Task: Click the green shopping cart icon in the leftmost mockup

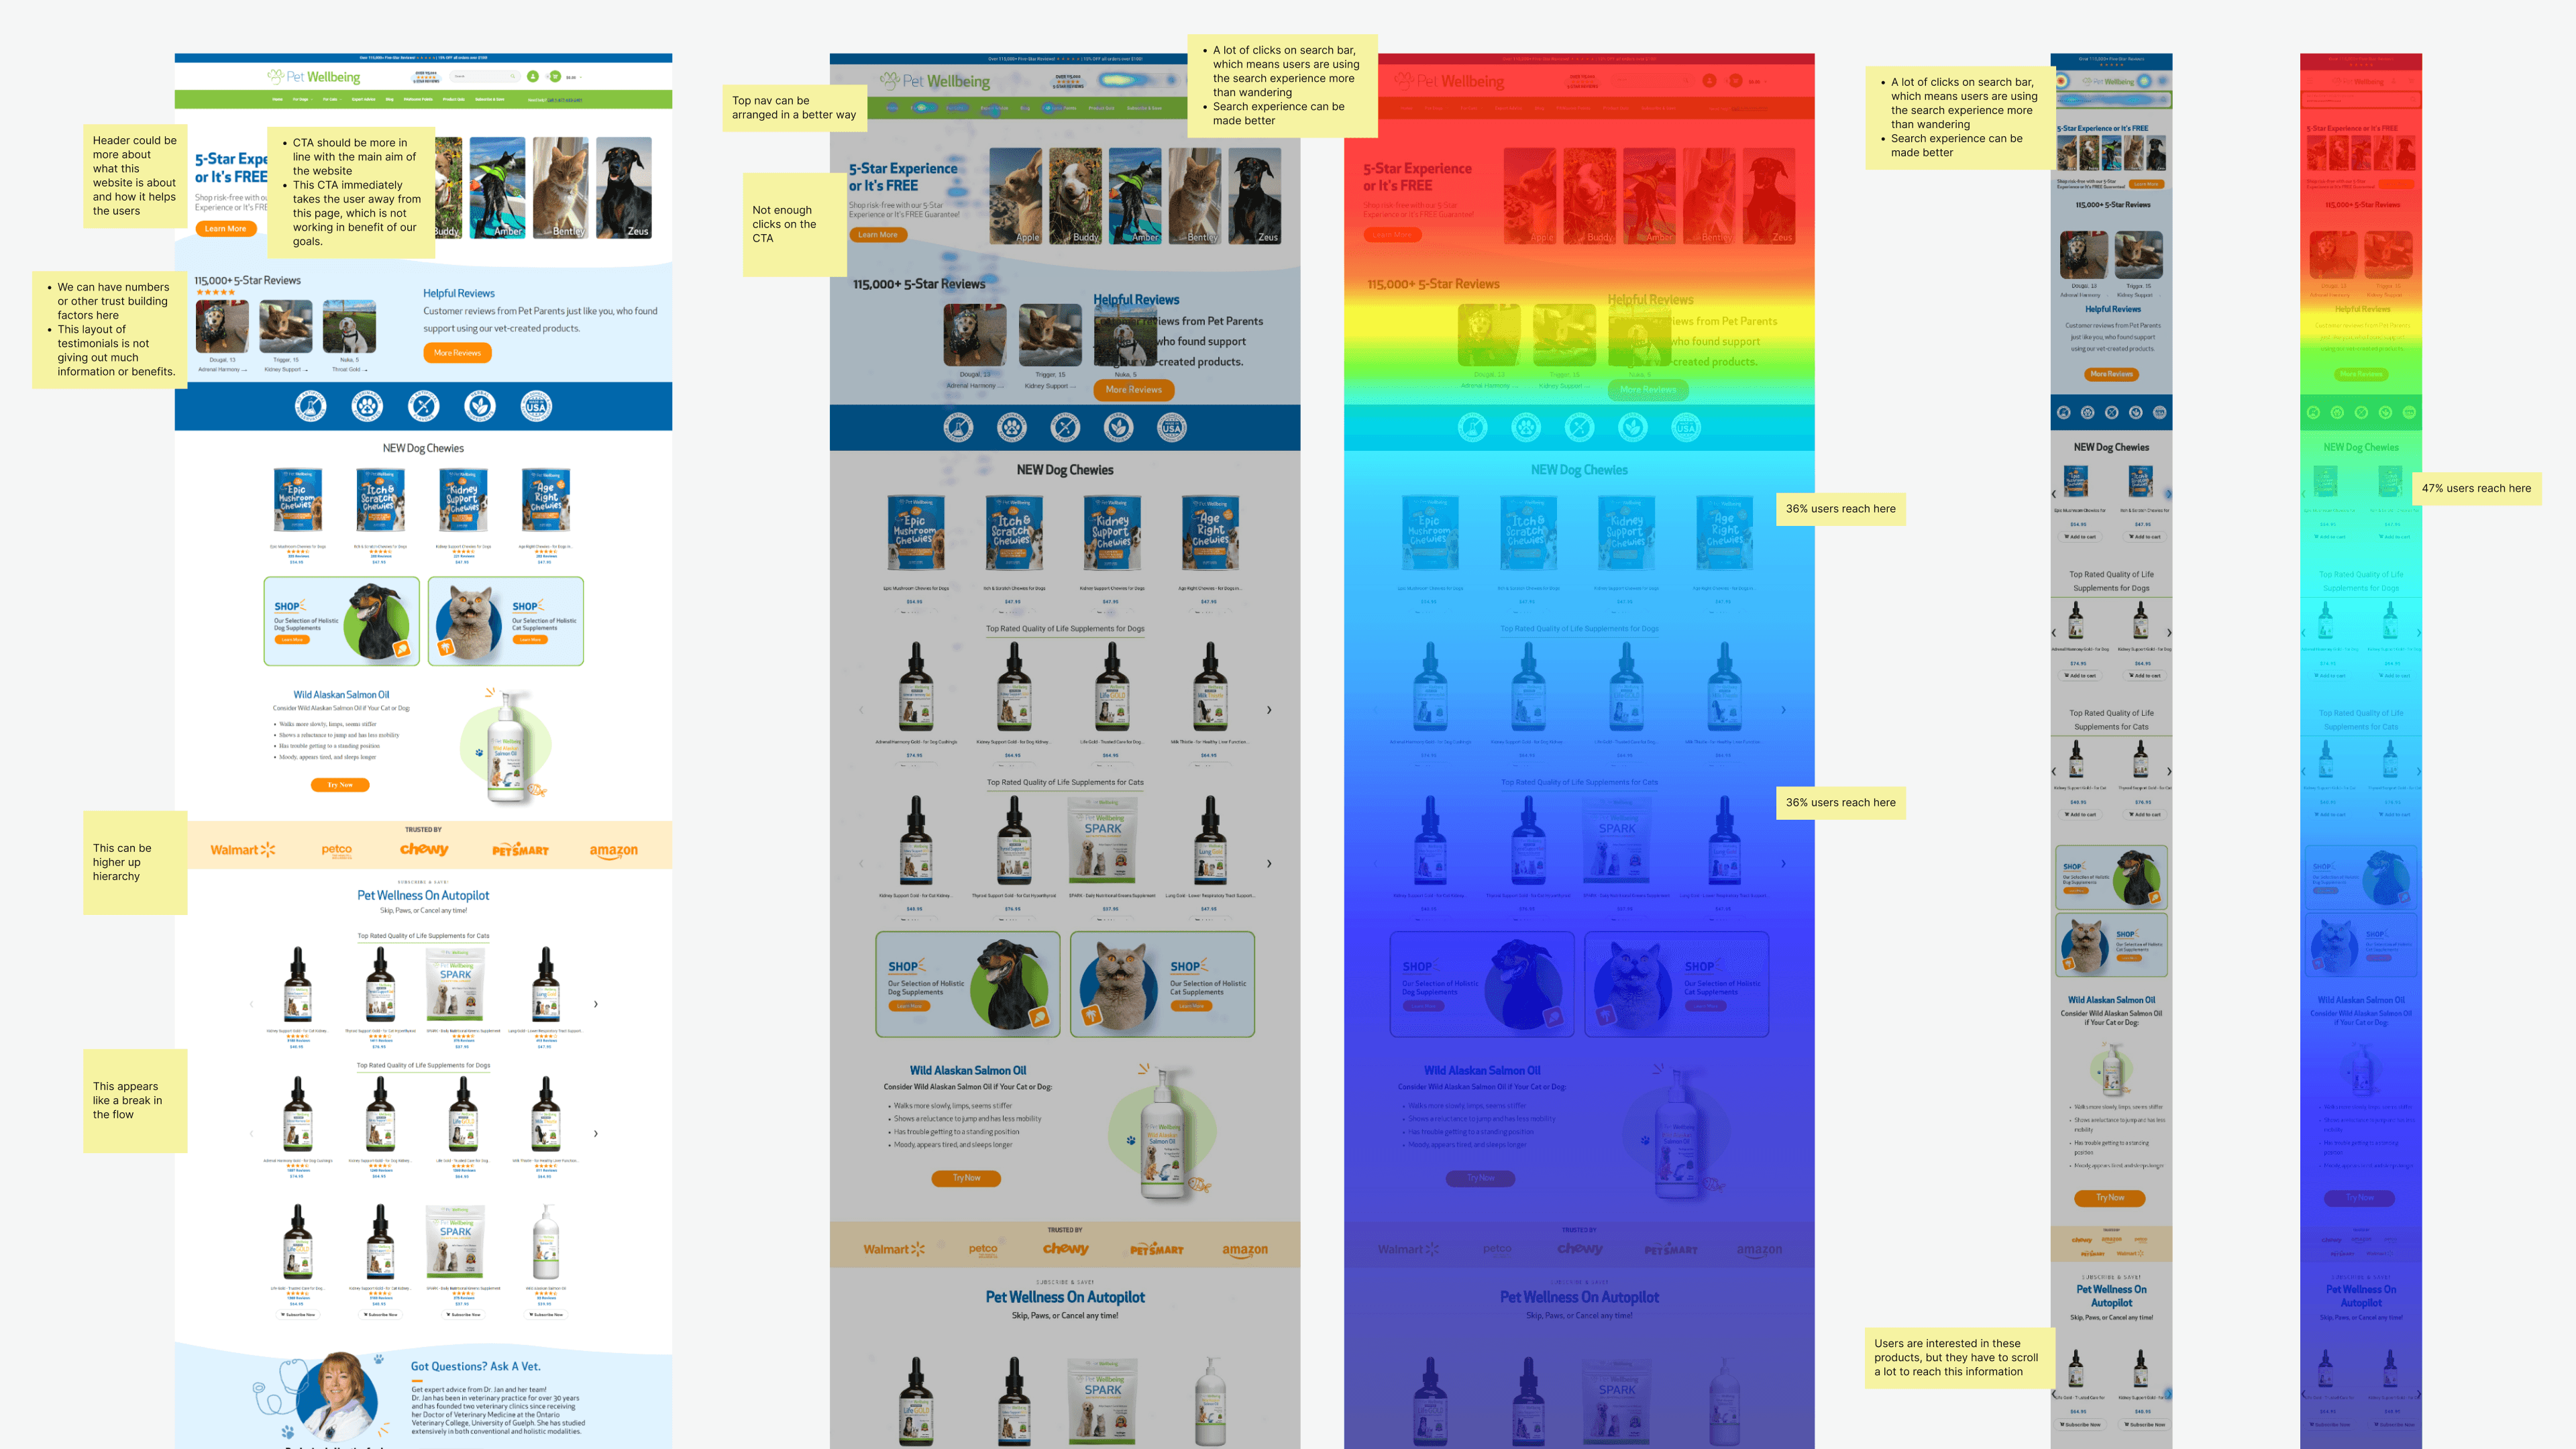Action: point(555,77)
